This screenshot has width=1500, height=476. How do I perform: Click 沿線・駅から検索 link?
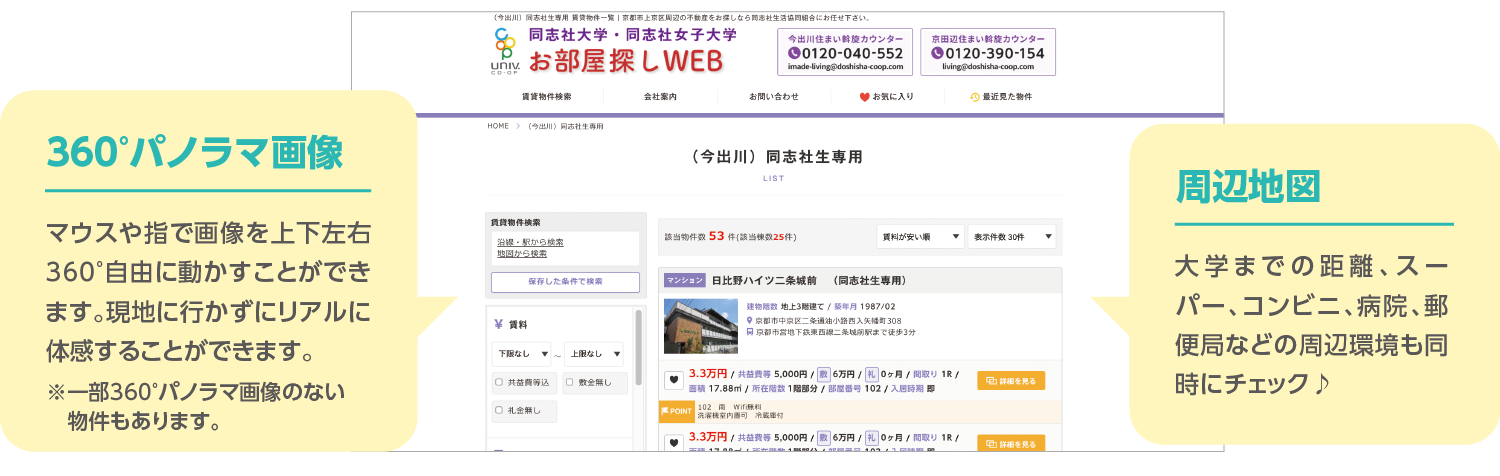pyautogui.click(x=530, y=242)
